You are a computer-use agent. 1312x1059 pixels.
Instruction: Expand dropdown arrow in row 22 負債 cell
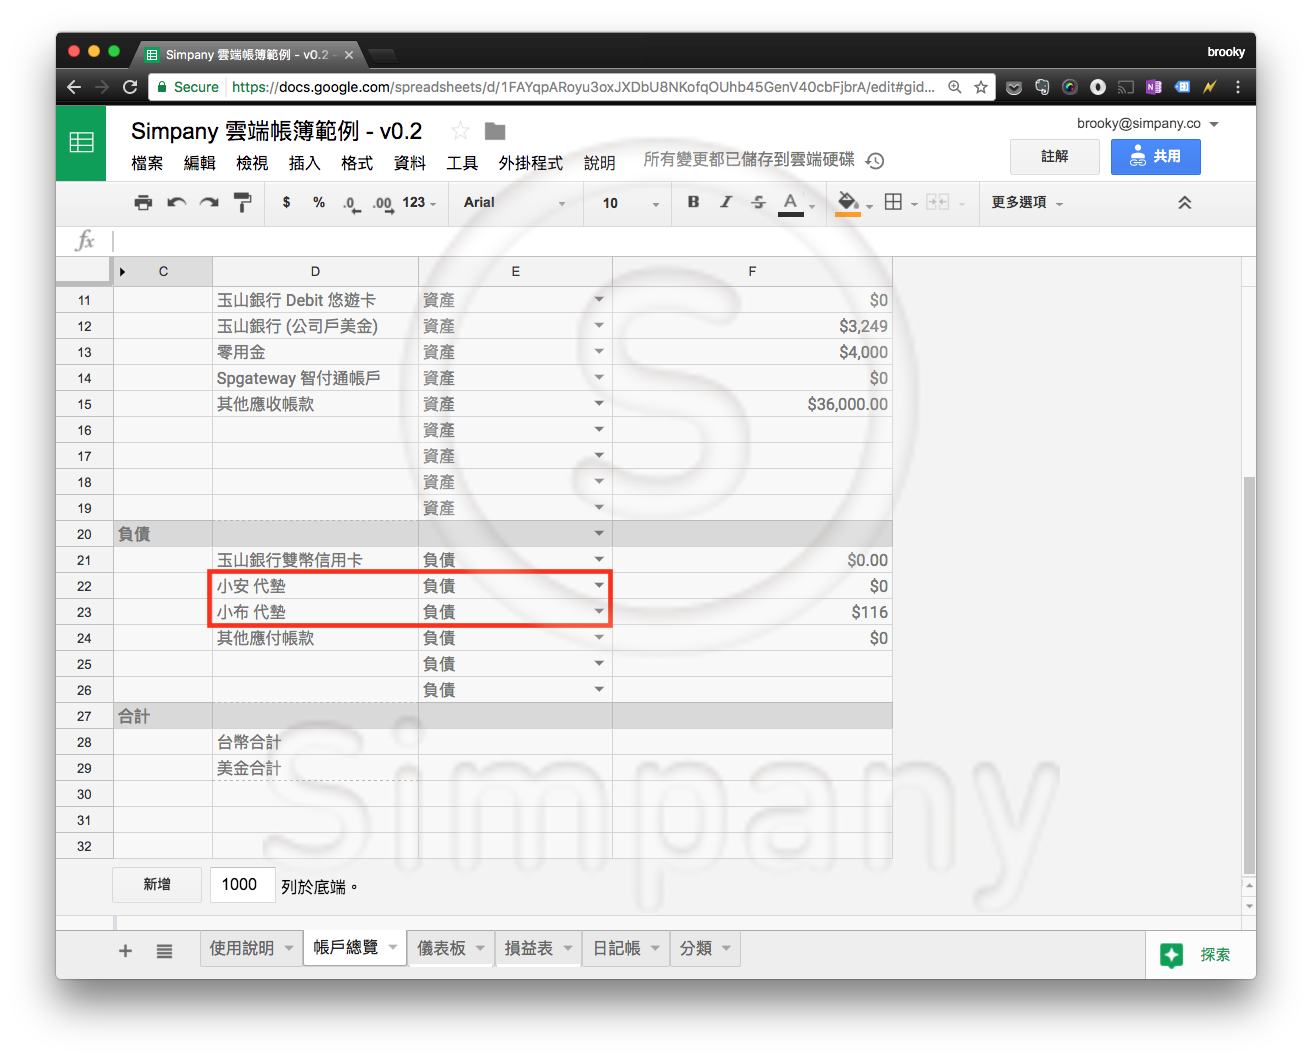(599, 585)
